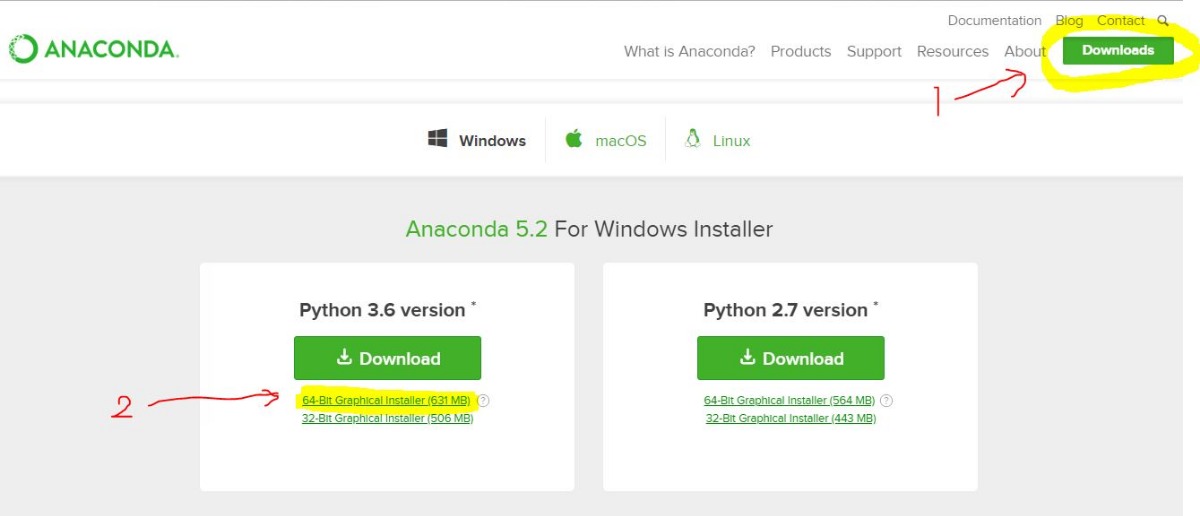Select the Windows tab

[x=476, y=140]
